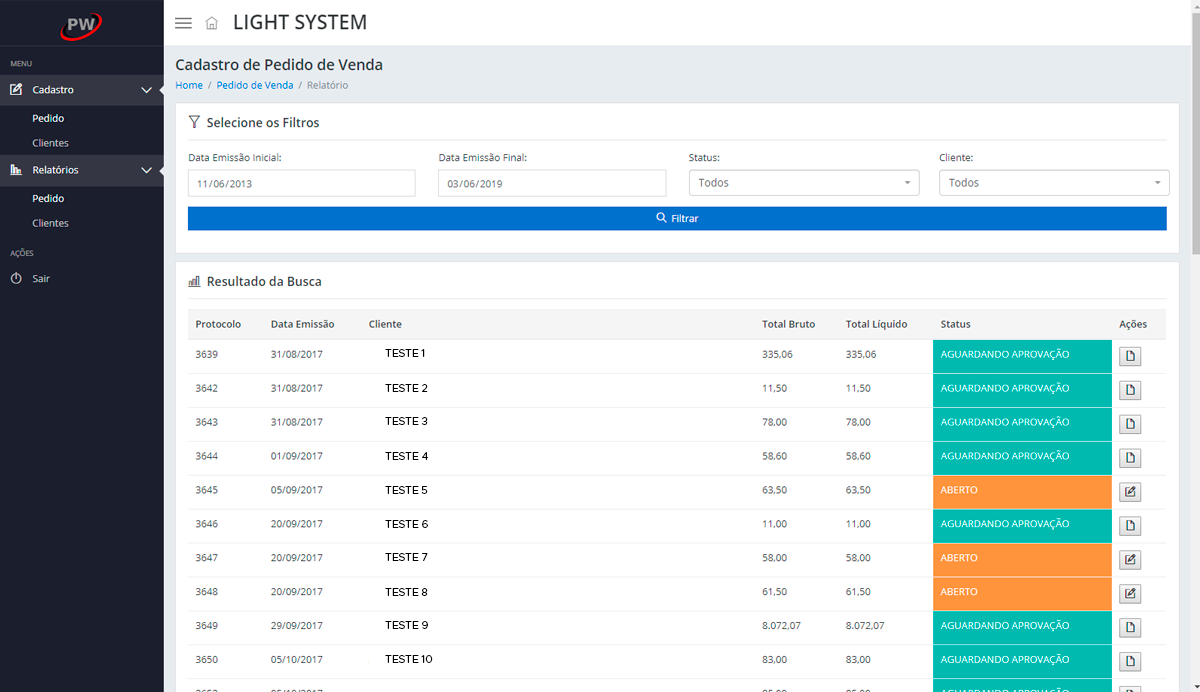Click AGUARDANDO APROVAÇÃO status of order 3639
Viewport: 1200px width, 692px height.
(x=1022, y=356)
